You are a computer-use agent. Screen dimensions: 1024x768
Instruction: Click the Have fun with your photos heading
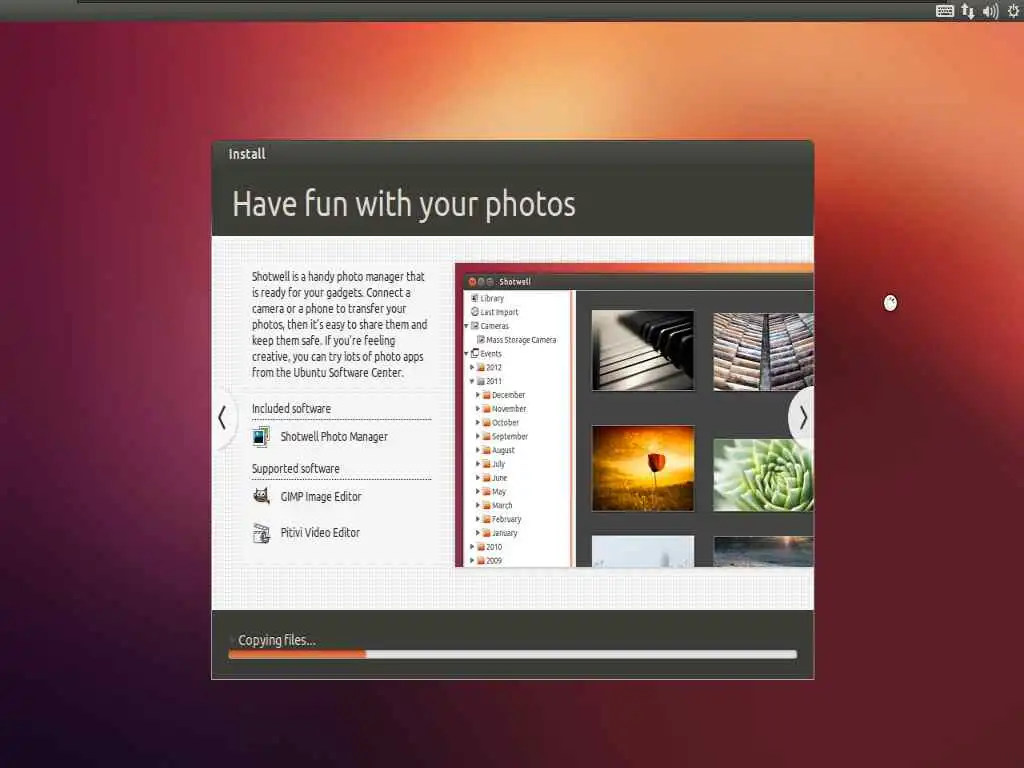pos(404,204)
